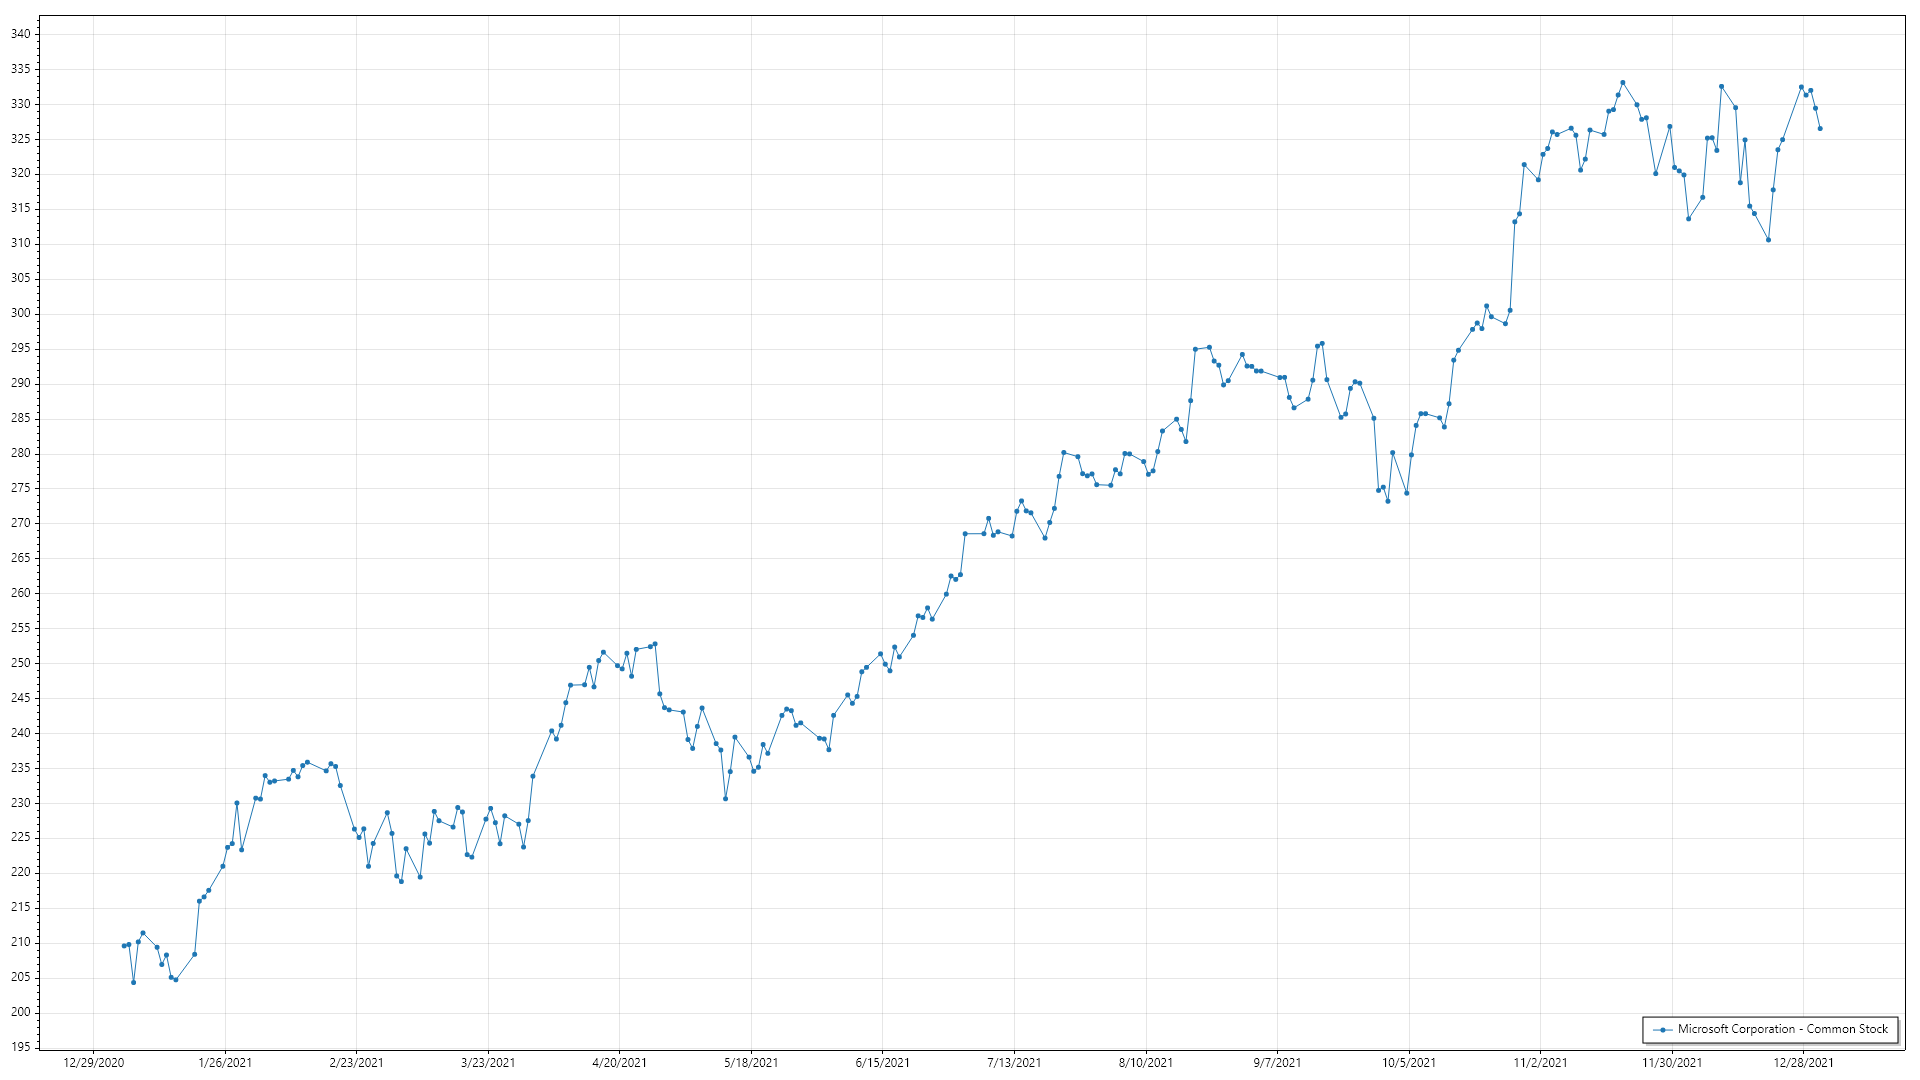The image size is (1920, 1080).
Task: Click the 12/28/2021 x-axis date label
Action: (1804, 1063)
